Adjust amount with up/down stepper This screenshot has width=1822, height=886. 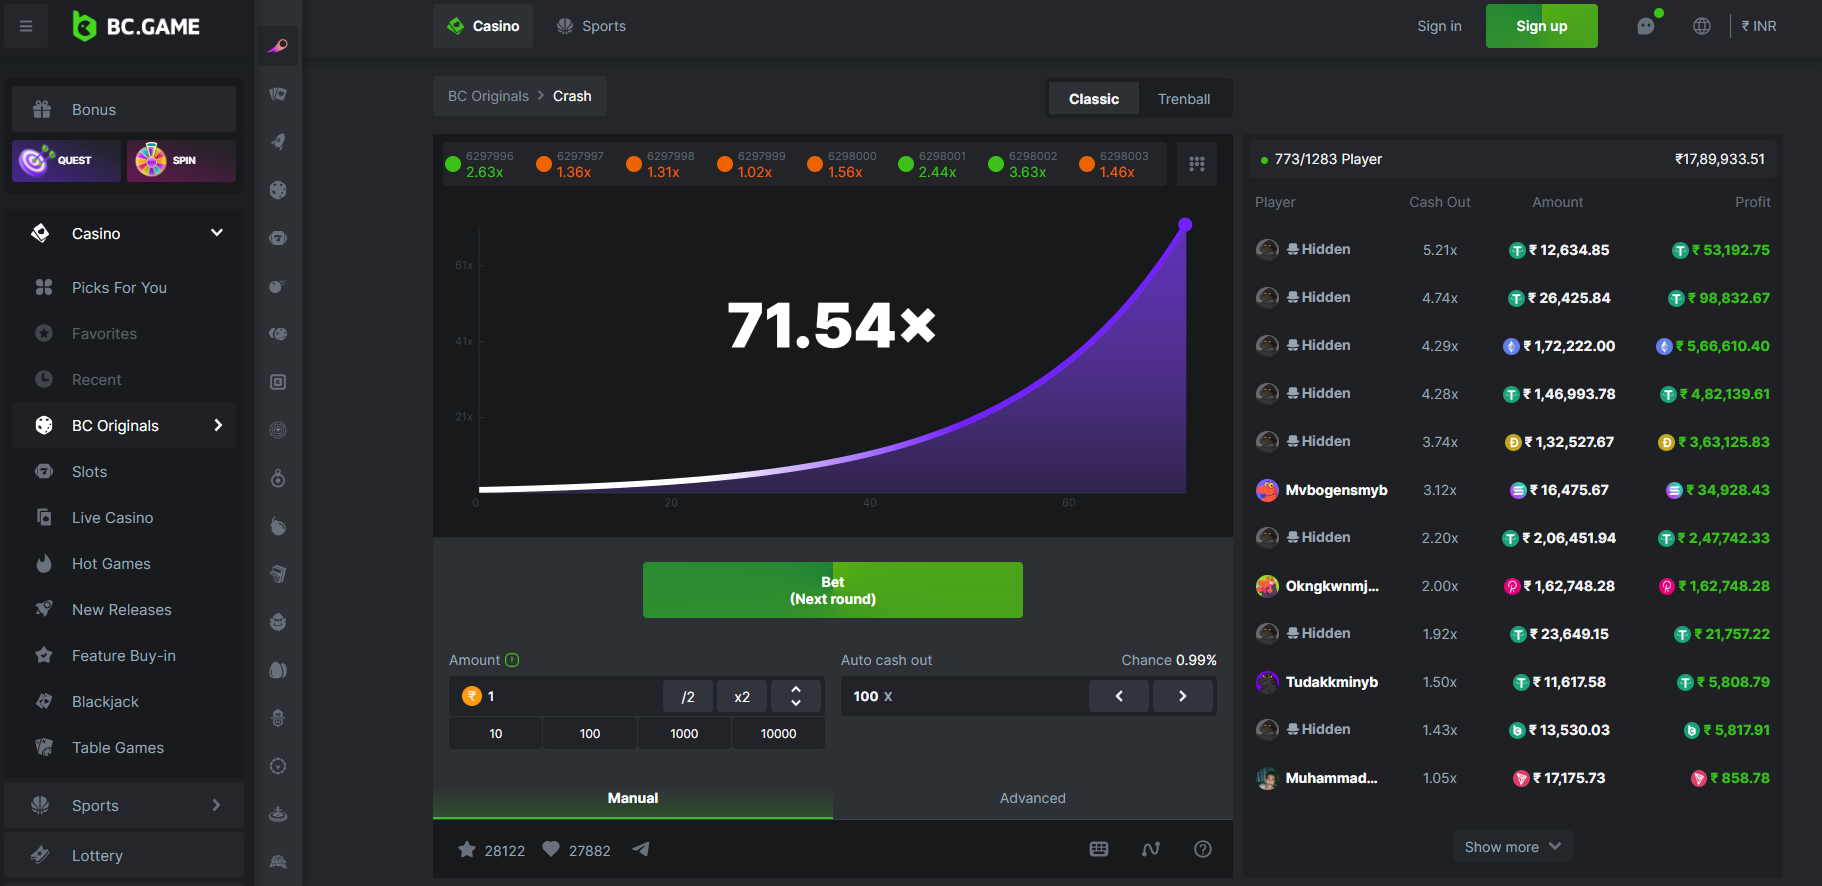point(796,696)
